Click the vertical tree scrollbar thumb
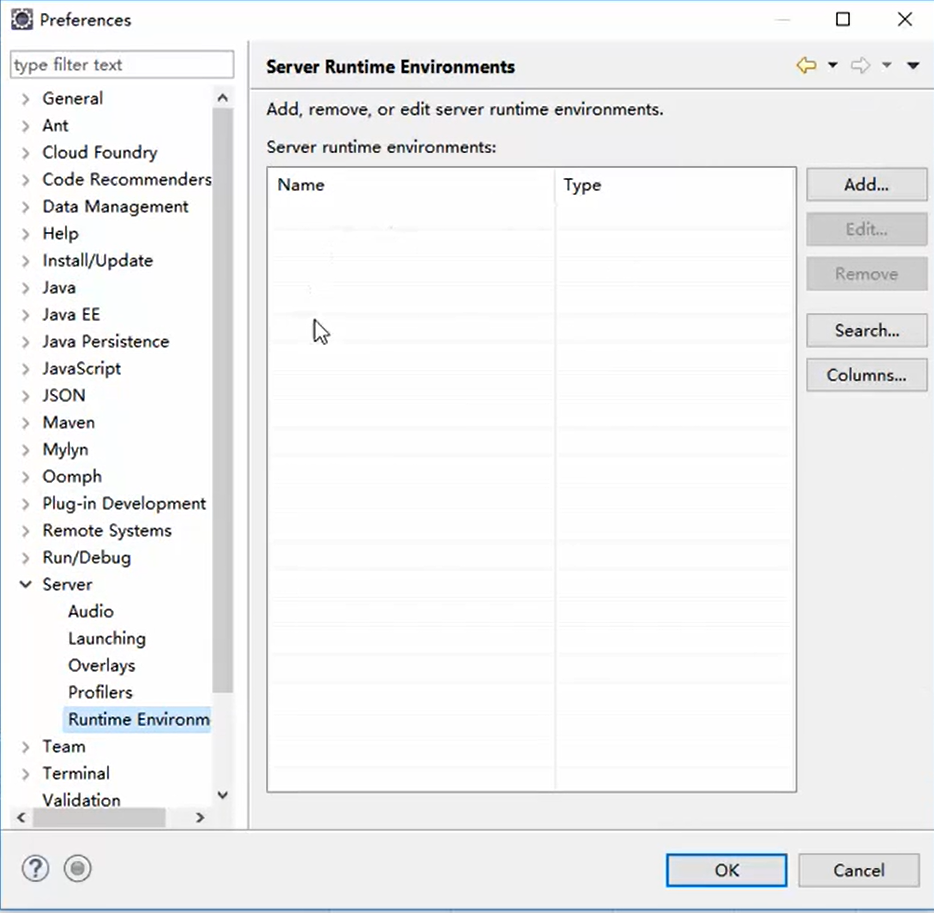The width and height of the screenshot is (934, 913). pos(223,400)
